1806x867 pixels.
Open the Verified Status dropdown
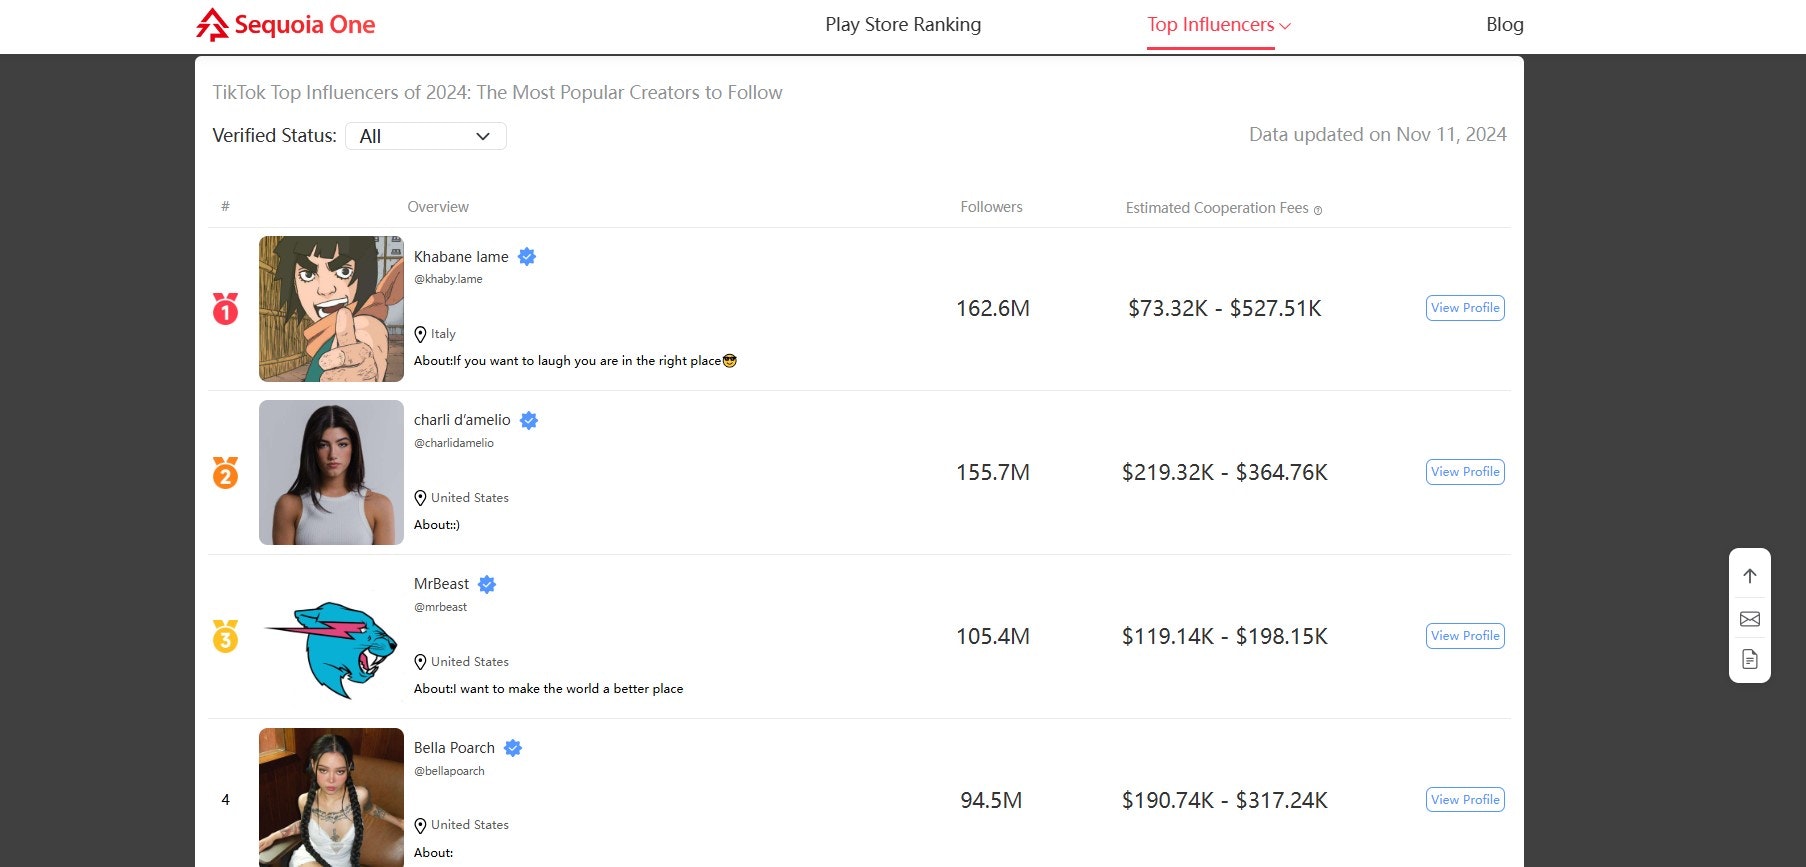pos(426,136)
